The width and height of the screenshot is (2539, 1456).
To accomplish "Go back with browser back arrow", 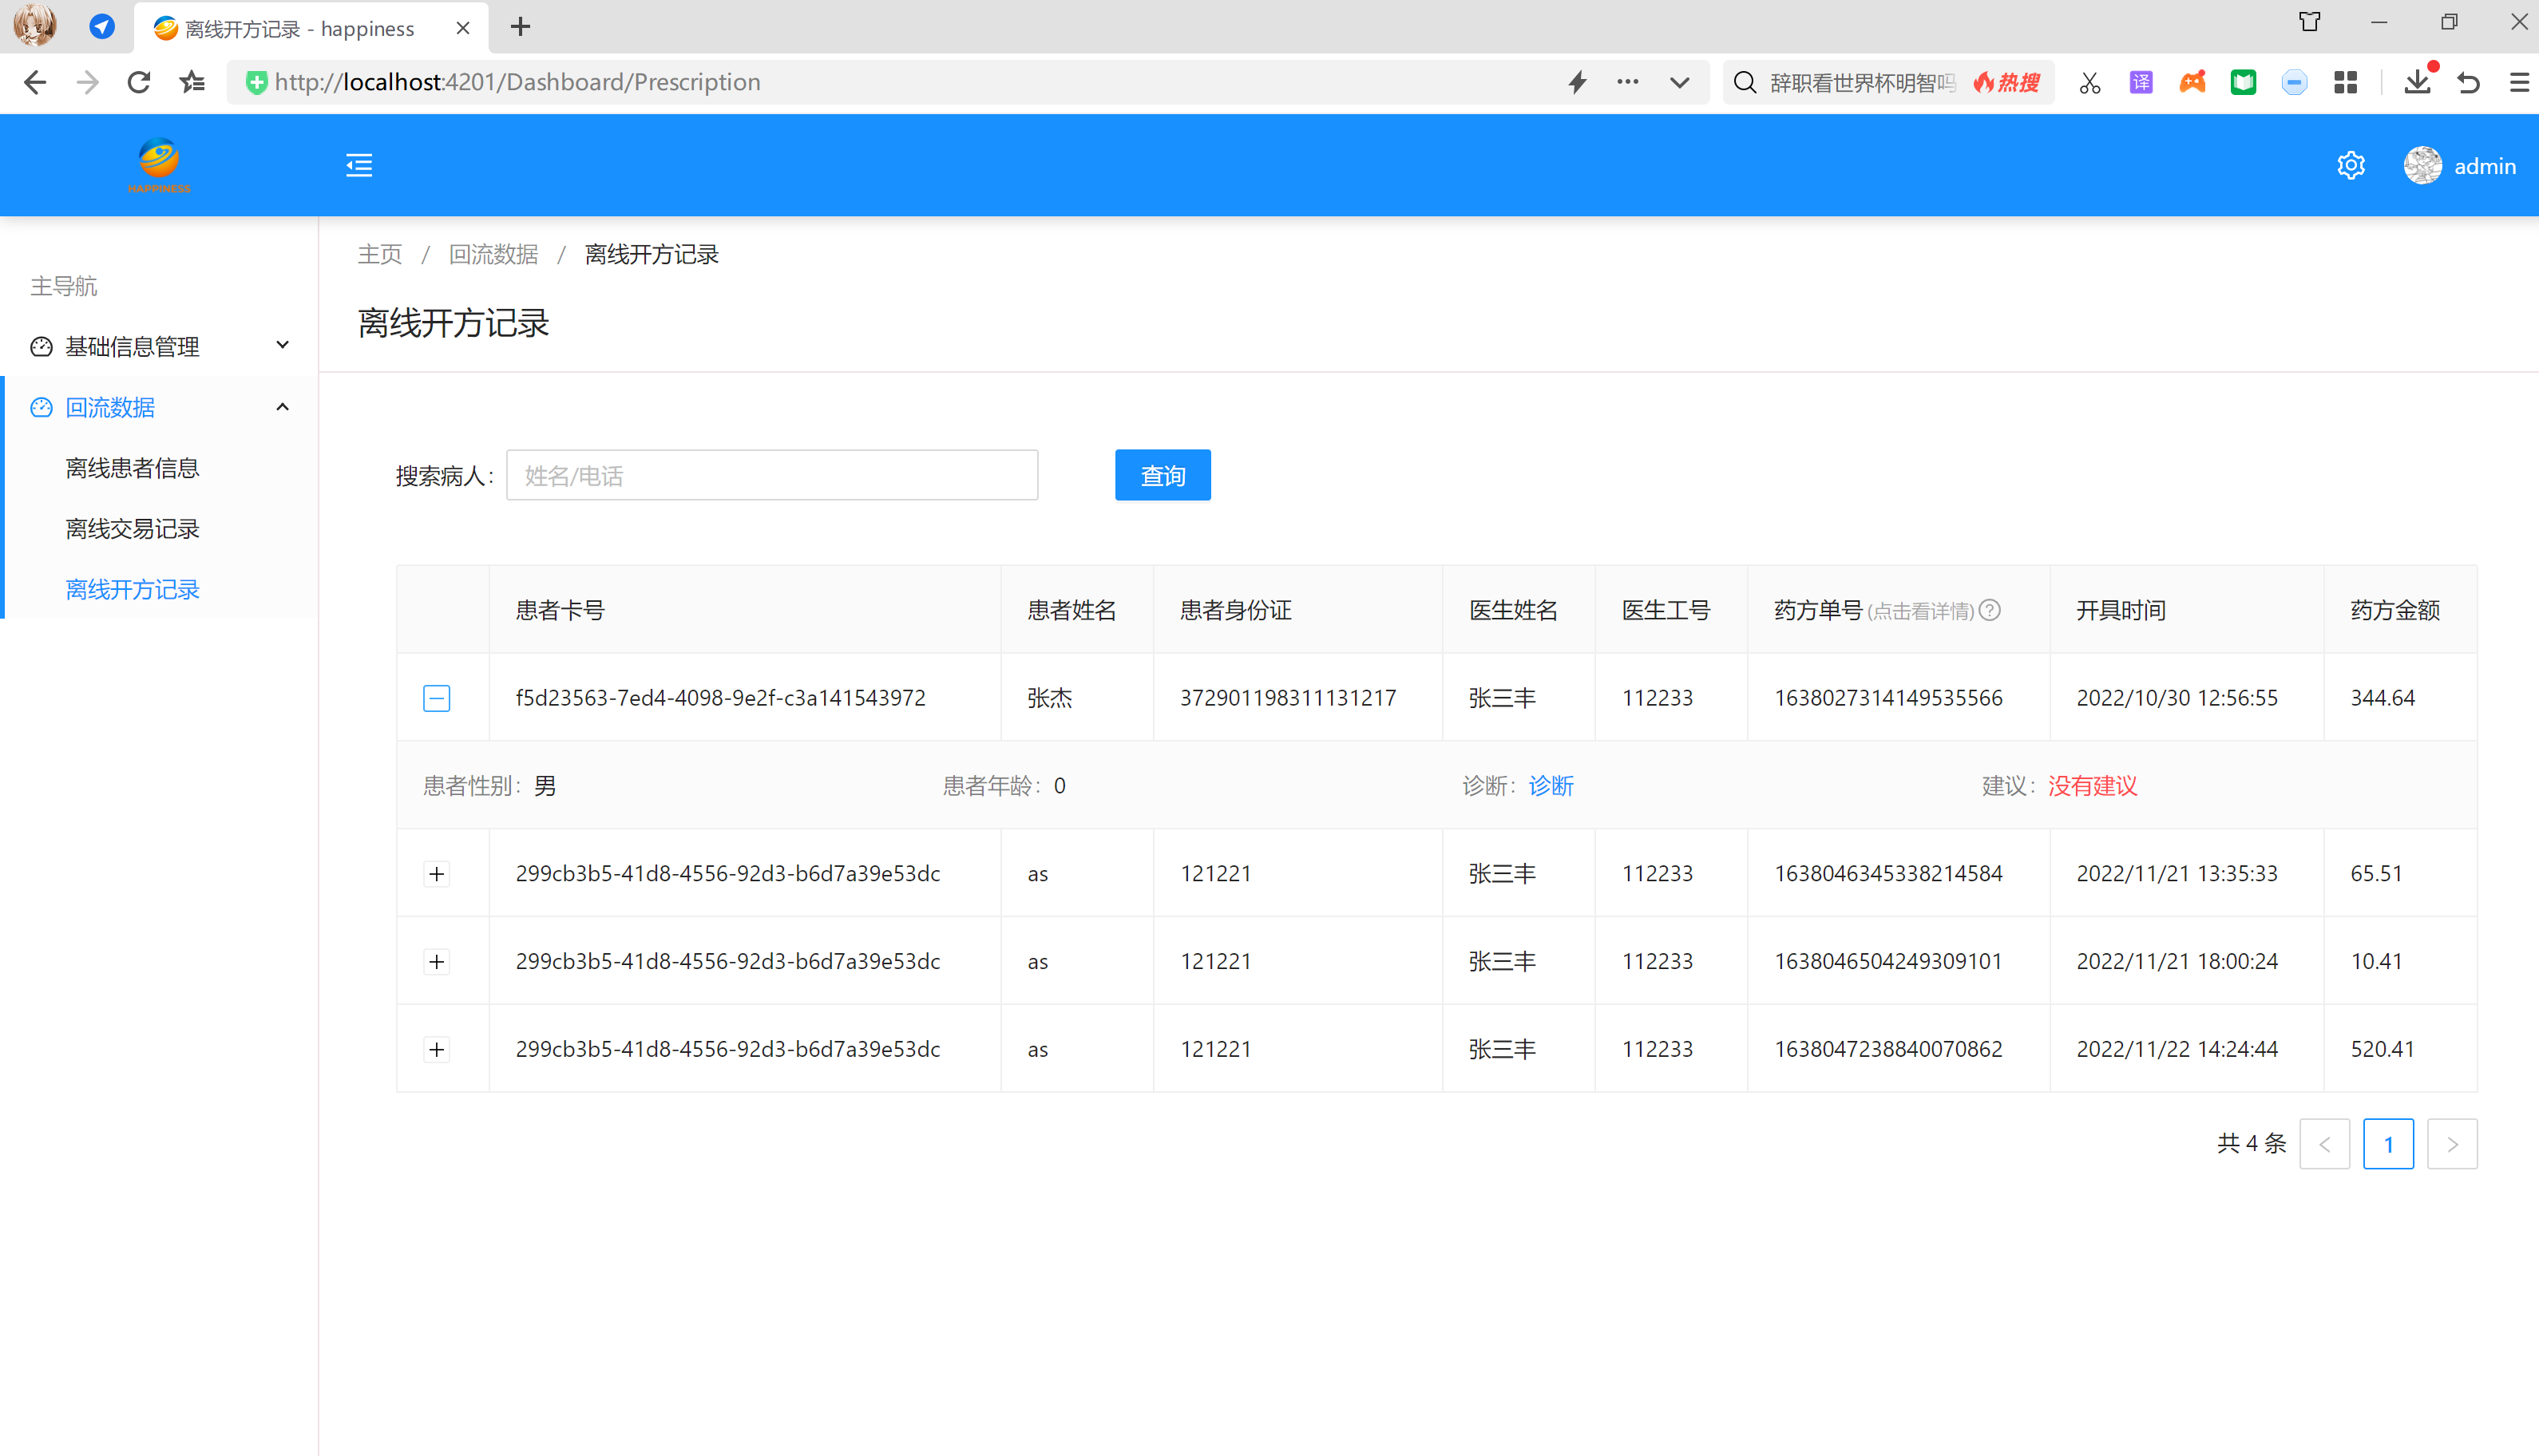I will 35,82.
